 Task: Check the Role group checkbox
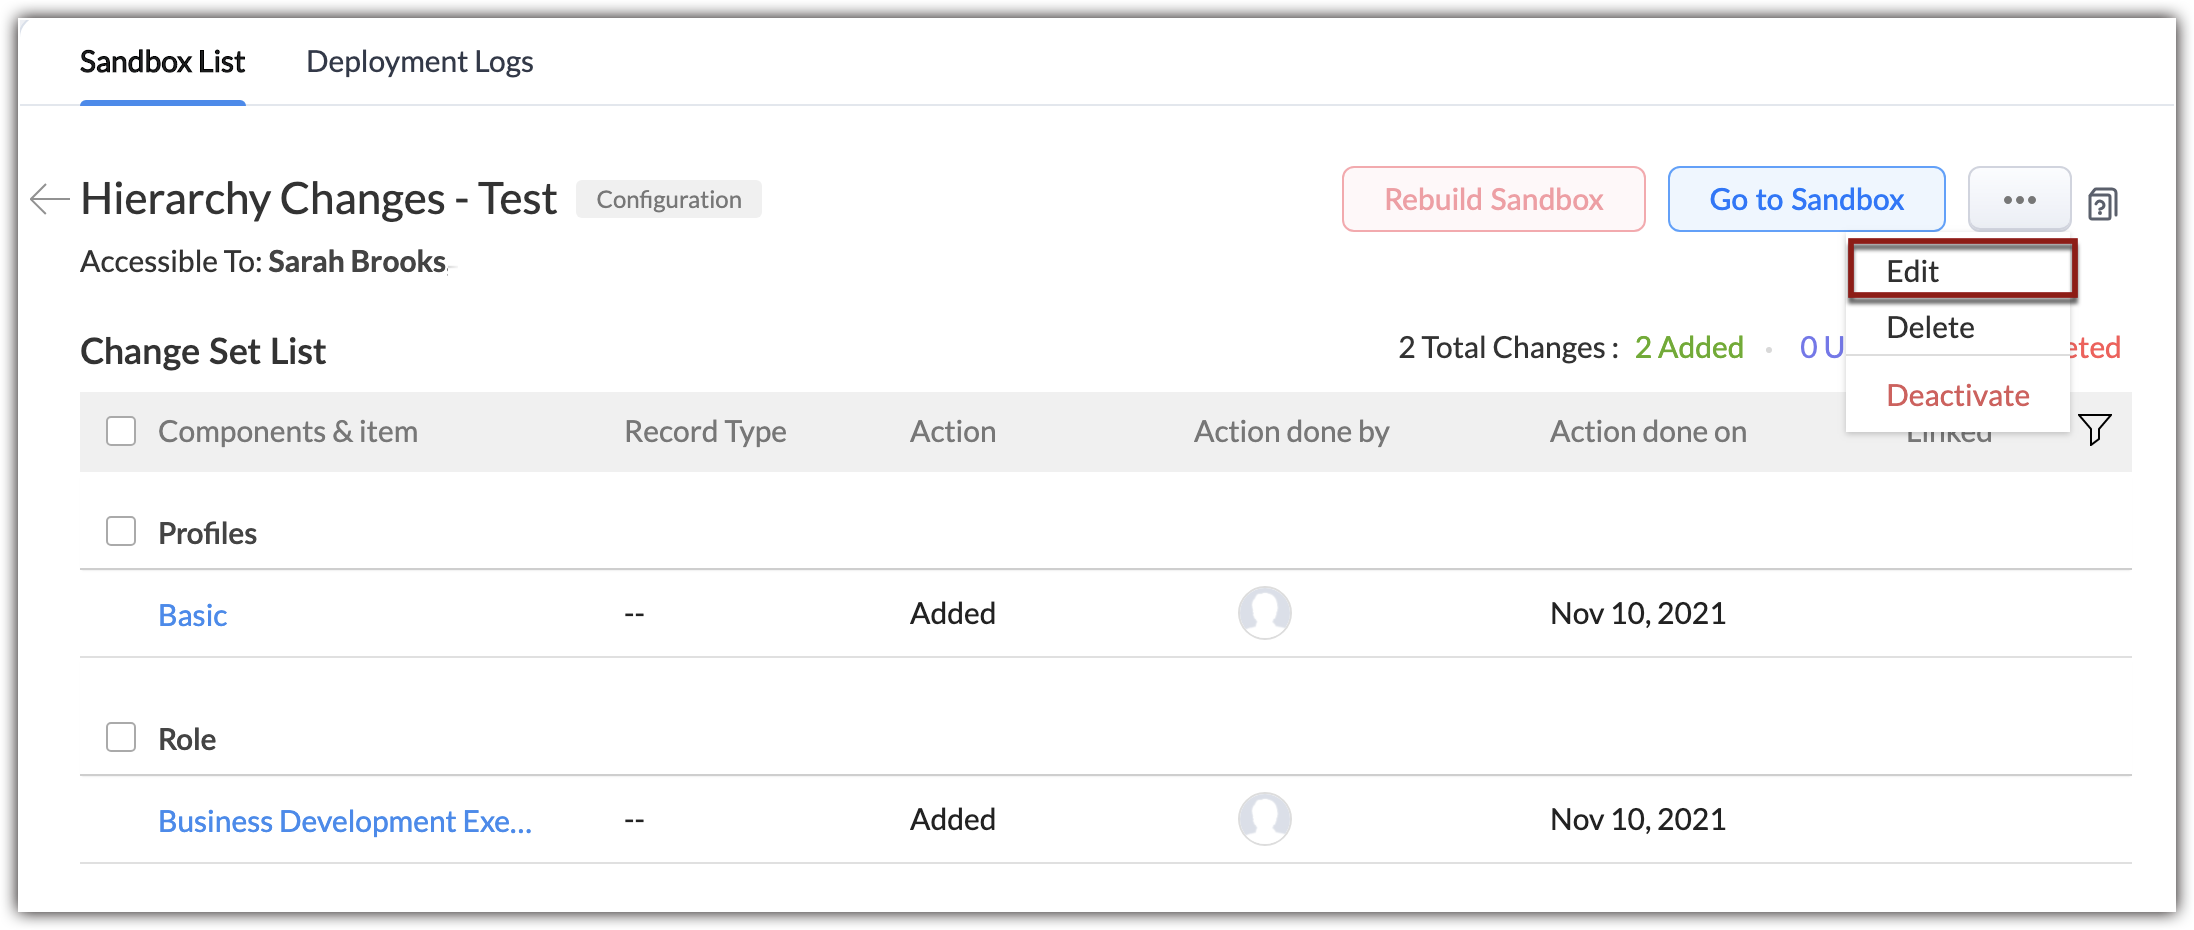pos(121,737)
